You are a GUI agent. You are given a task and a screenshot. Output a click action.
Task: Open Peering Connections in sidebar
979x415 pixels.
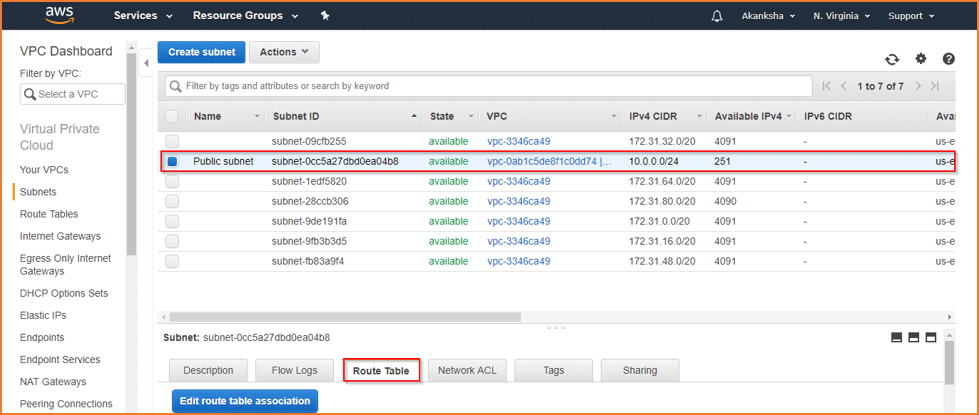coord(66,404)
